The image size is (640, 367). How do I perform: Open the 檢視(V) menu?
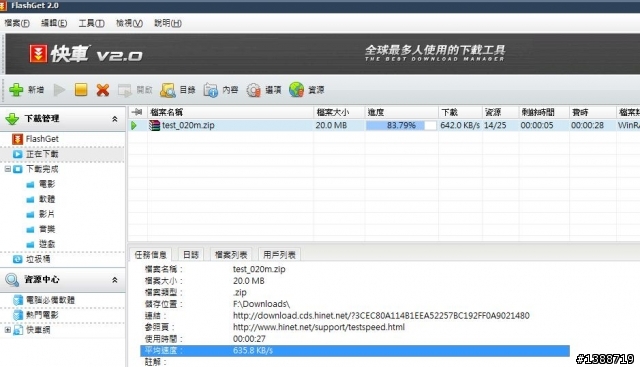click(129, 23)
